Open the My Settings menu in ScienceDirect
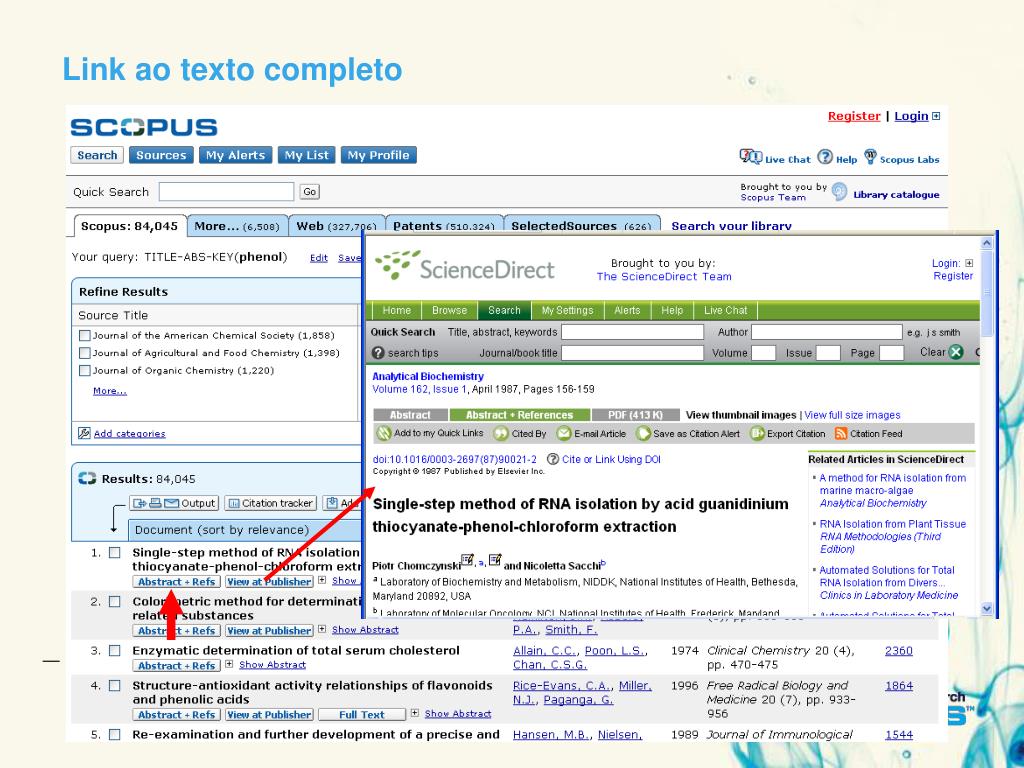The image size is (1024, 768). (x=568, y=310)
